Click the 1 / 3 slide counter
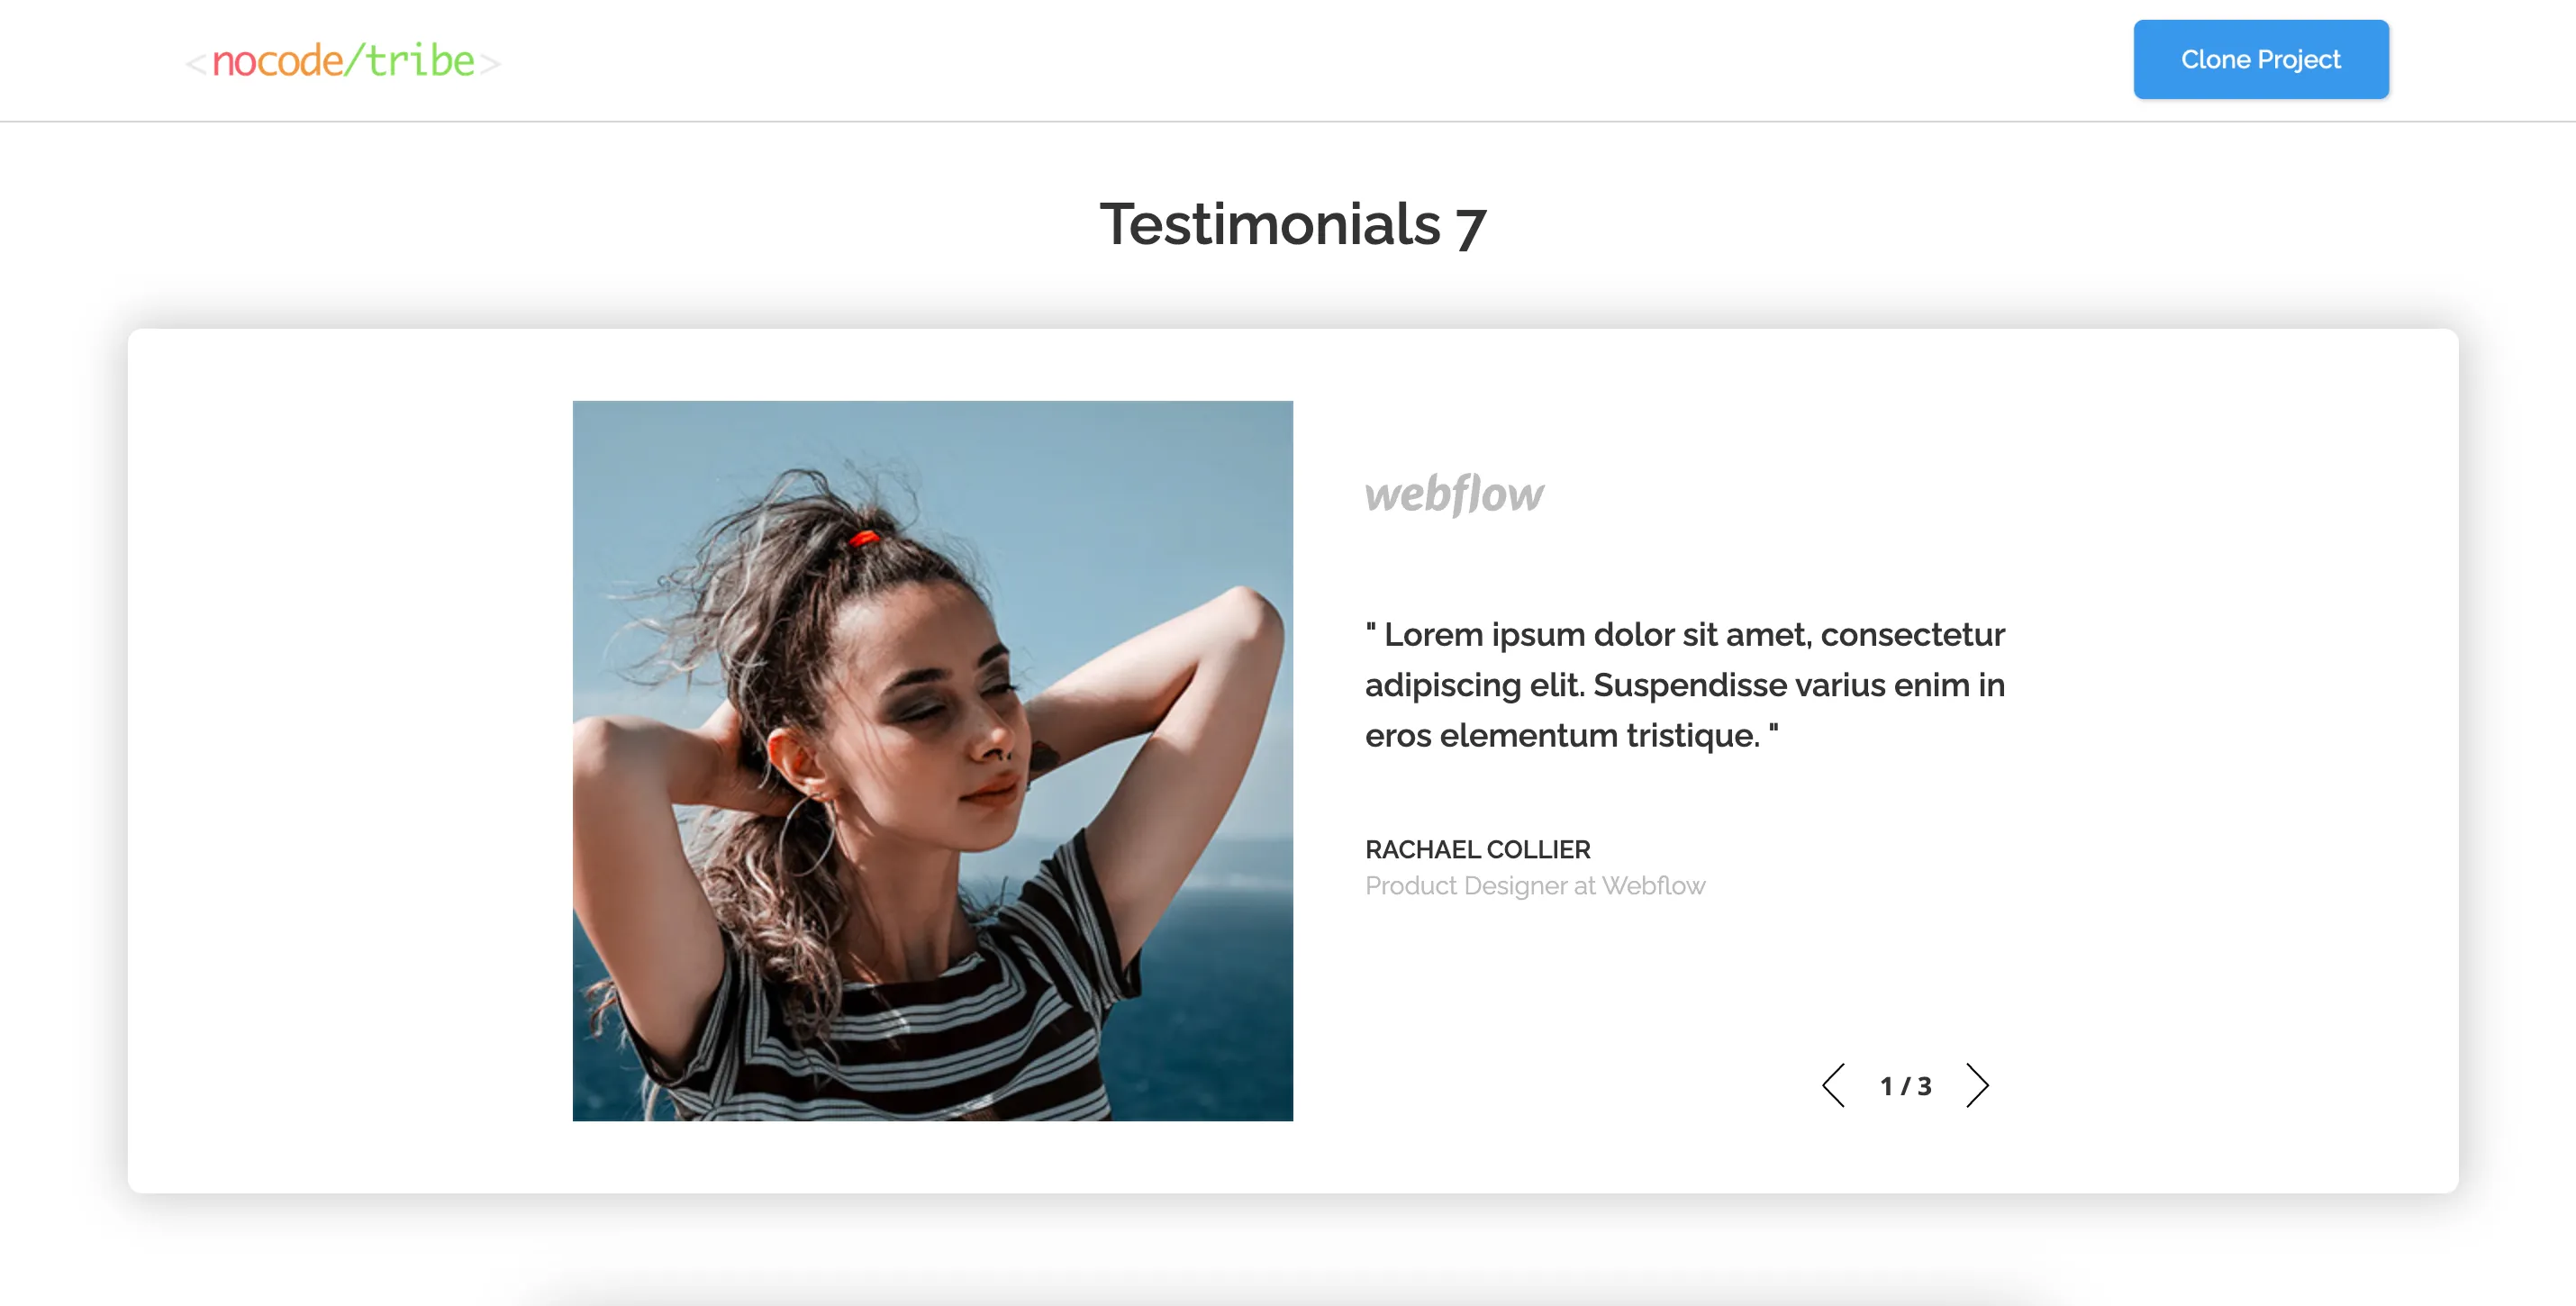 click(1905, 1086)
